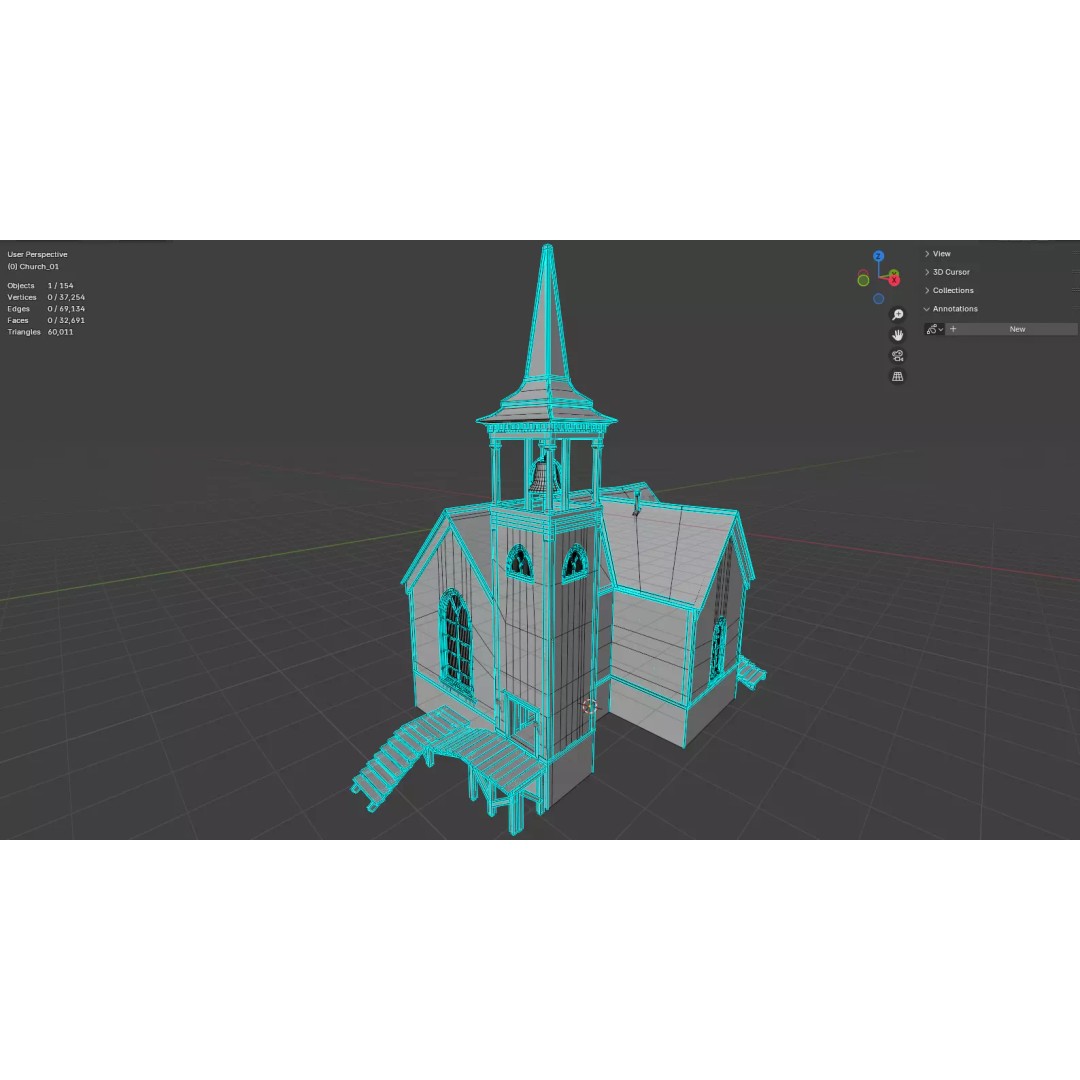Click the annotation draw tool icon beside New
Screen dimensions: 1080x1080
tap(932, 329)
